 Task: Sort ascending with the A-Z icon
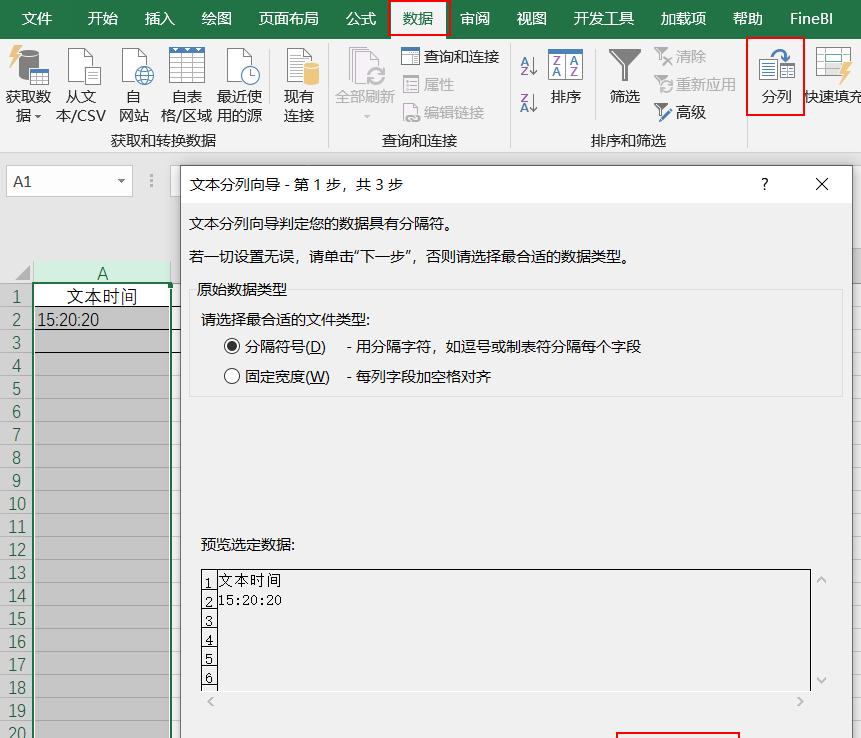click(x=528, y=65)
